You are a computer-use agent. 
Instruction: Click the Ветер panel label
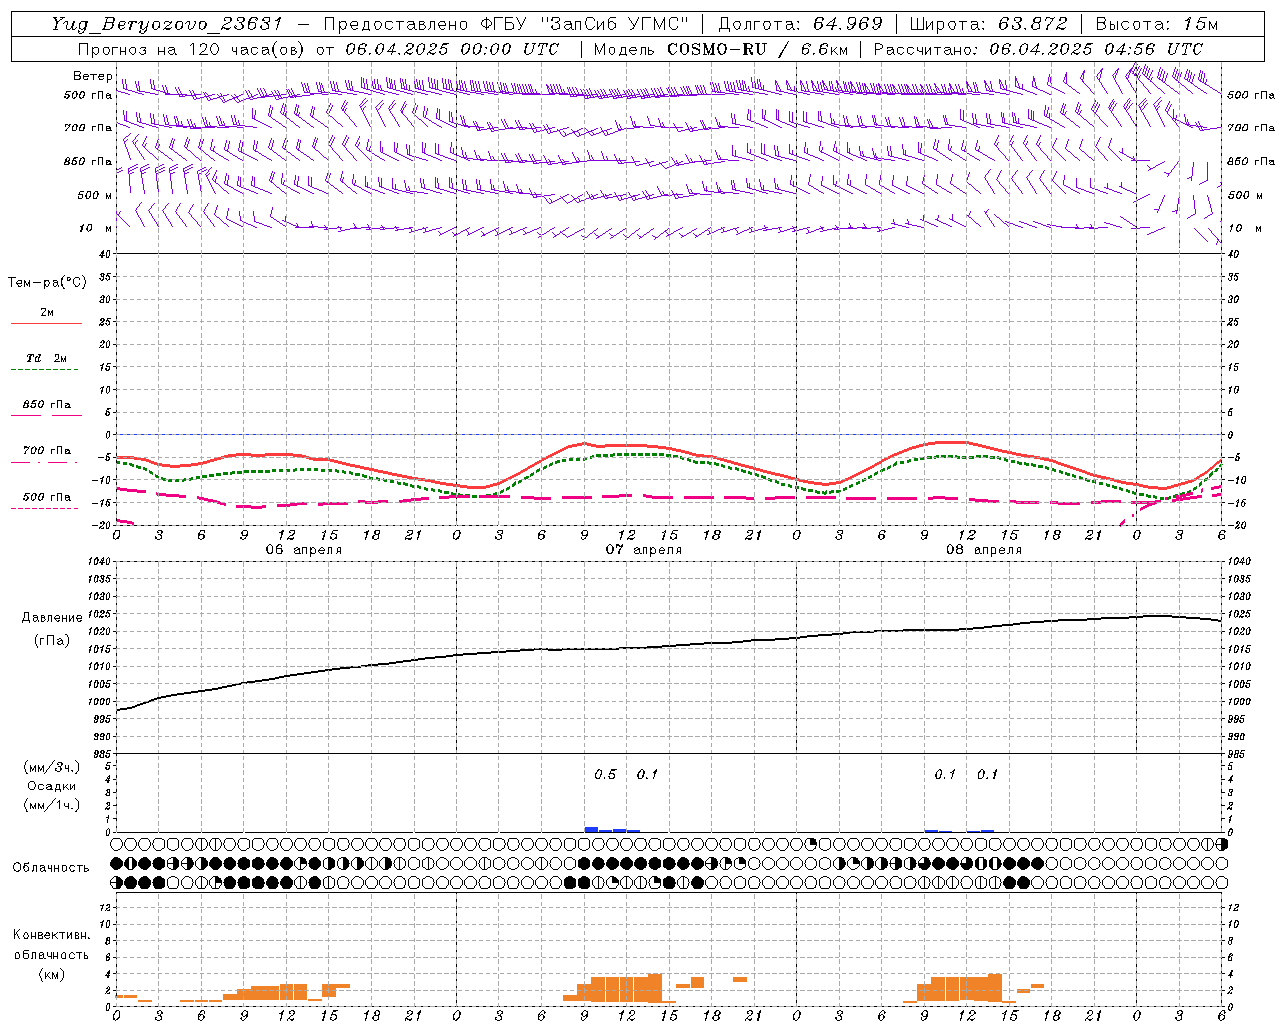[93, 76]
